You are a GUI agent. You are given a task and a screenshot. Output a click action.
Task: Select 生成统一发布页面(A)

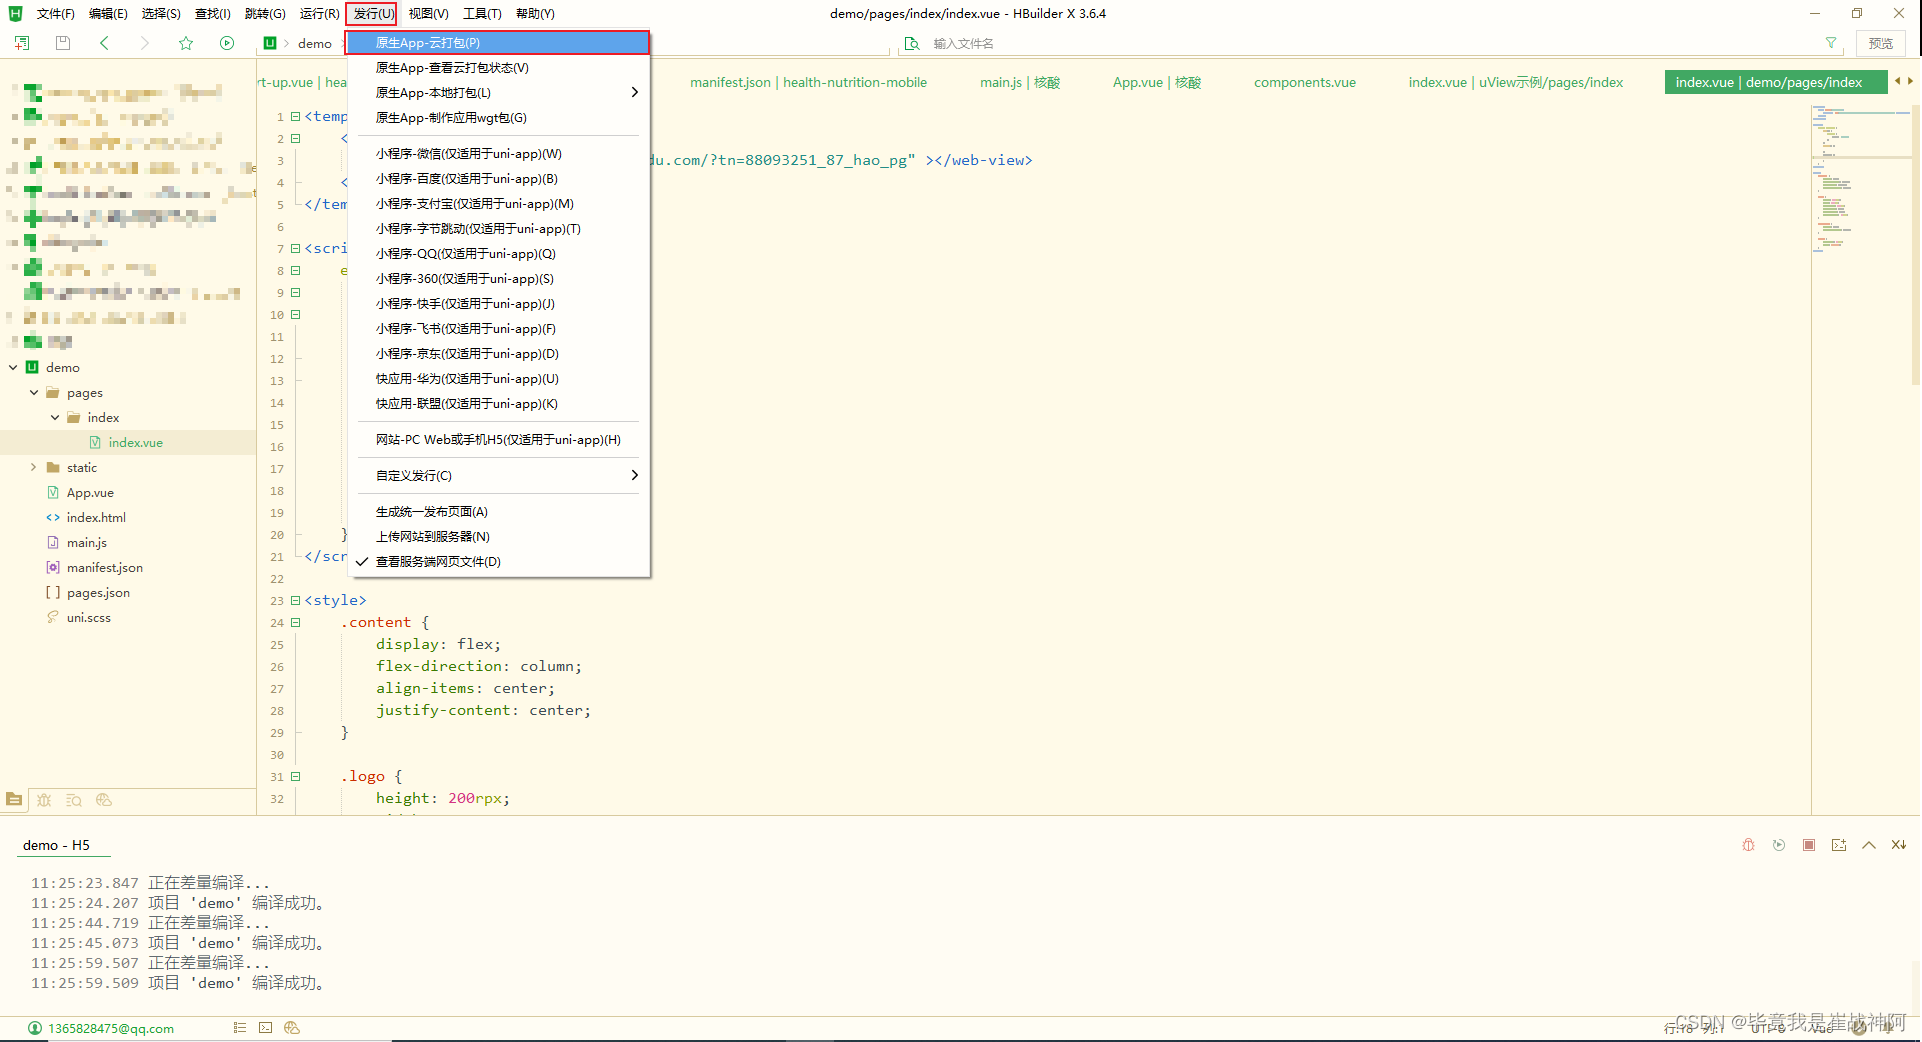[498, 512]
